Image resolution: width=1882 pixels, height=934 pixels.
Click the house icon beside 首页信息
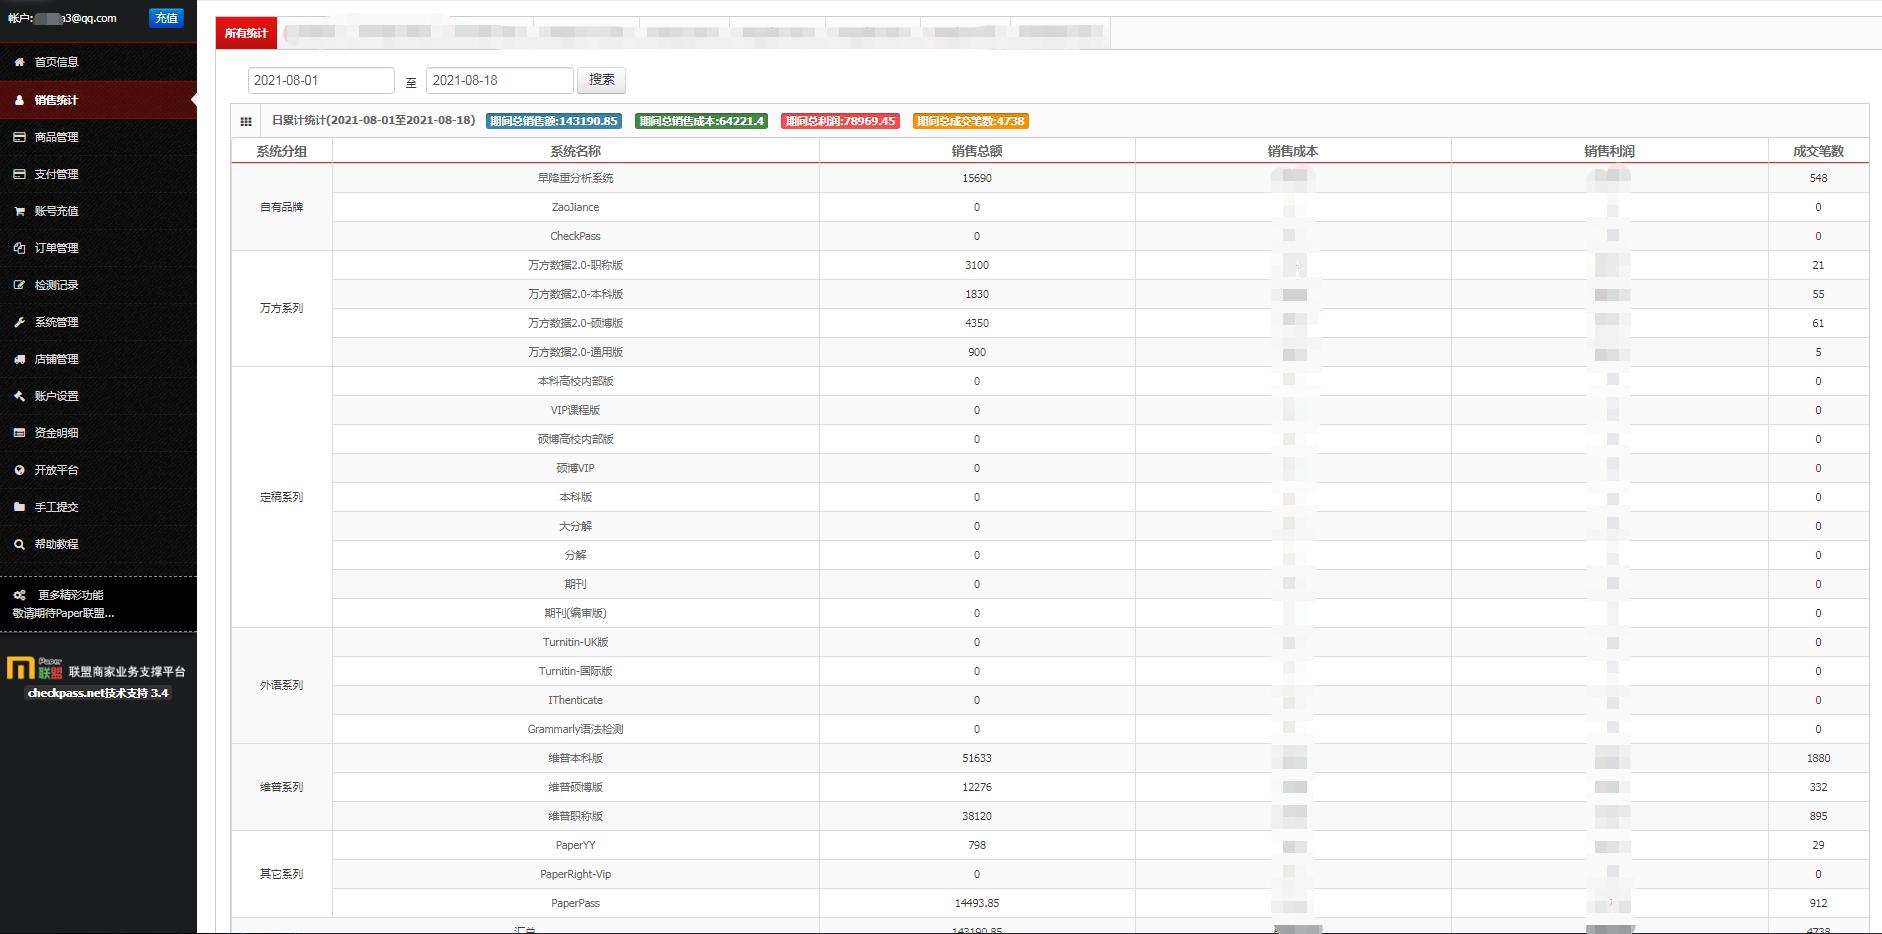tap(19, 62)
